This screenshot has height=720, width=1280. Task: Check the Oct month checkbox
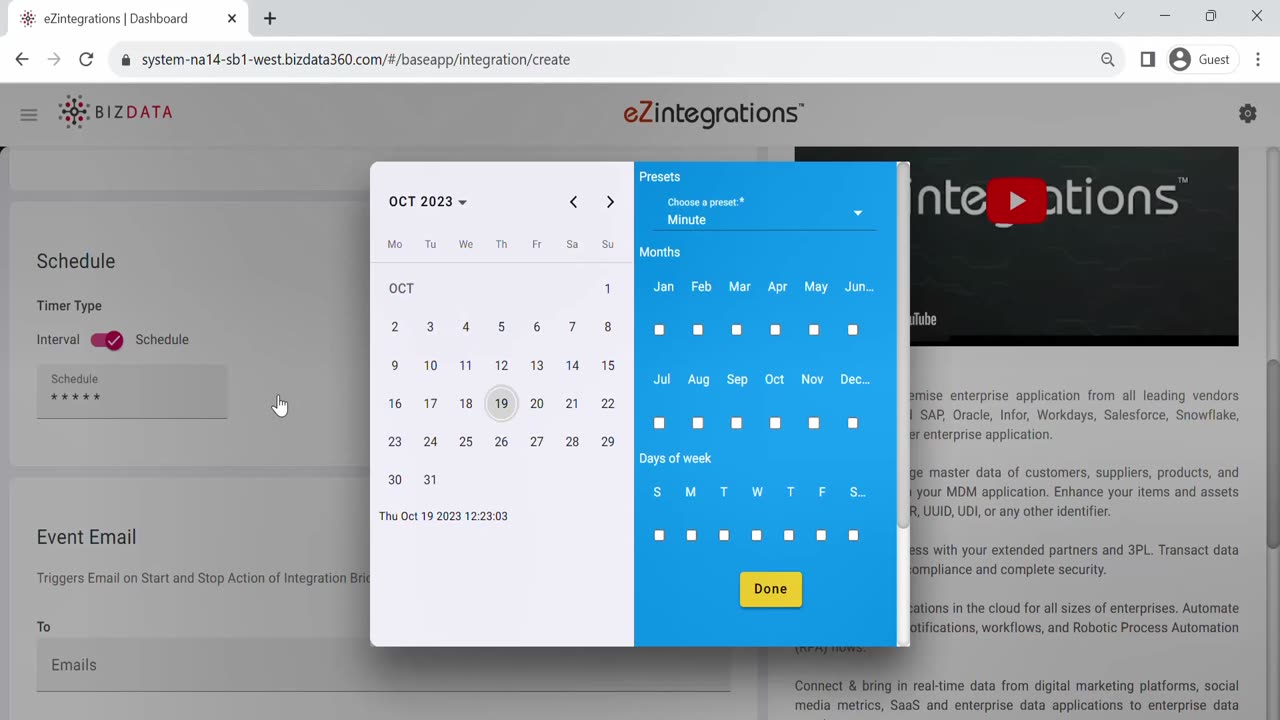pos(775,423)
